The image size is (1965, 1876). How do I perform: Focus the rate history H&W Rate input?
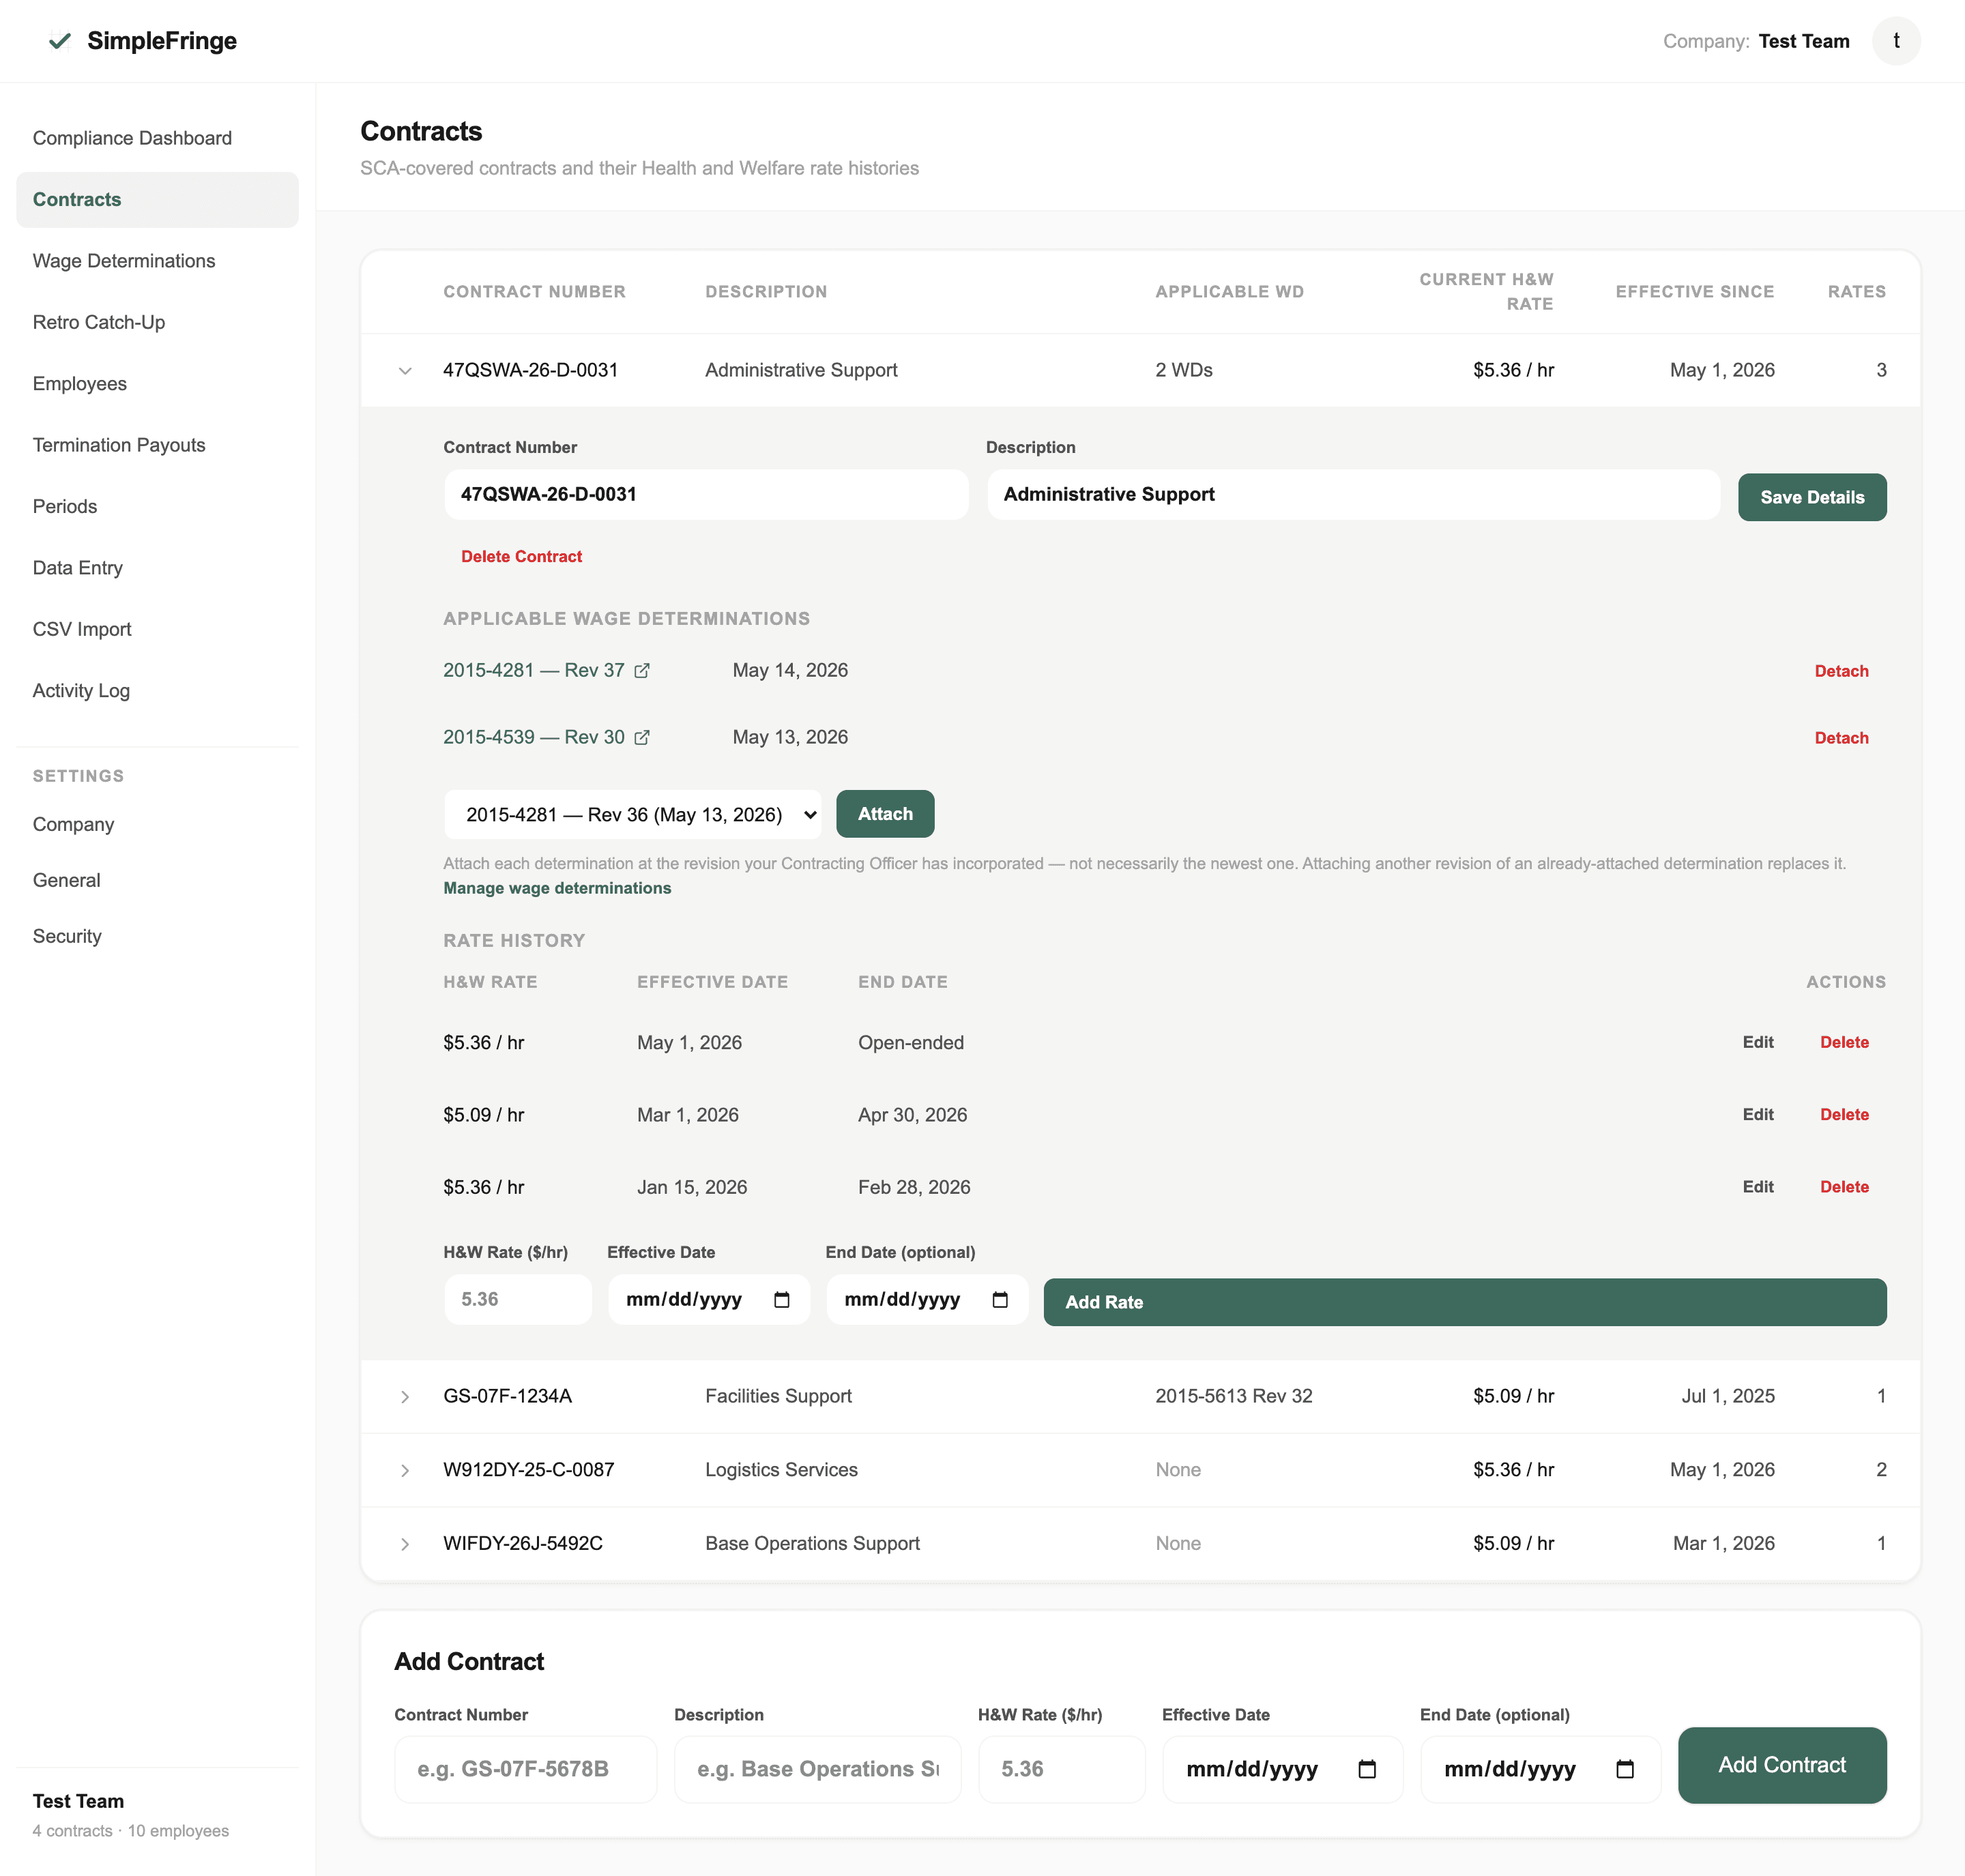click(x=518, y=1299)
